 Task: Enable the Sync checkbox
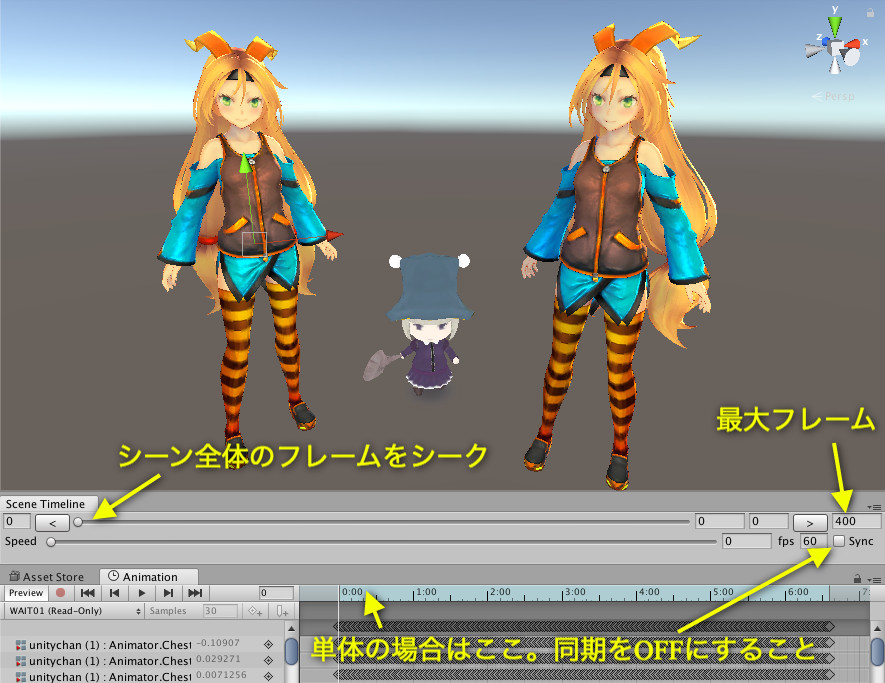point(839,541)
